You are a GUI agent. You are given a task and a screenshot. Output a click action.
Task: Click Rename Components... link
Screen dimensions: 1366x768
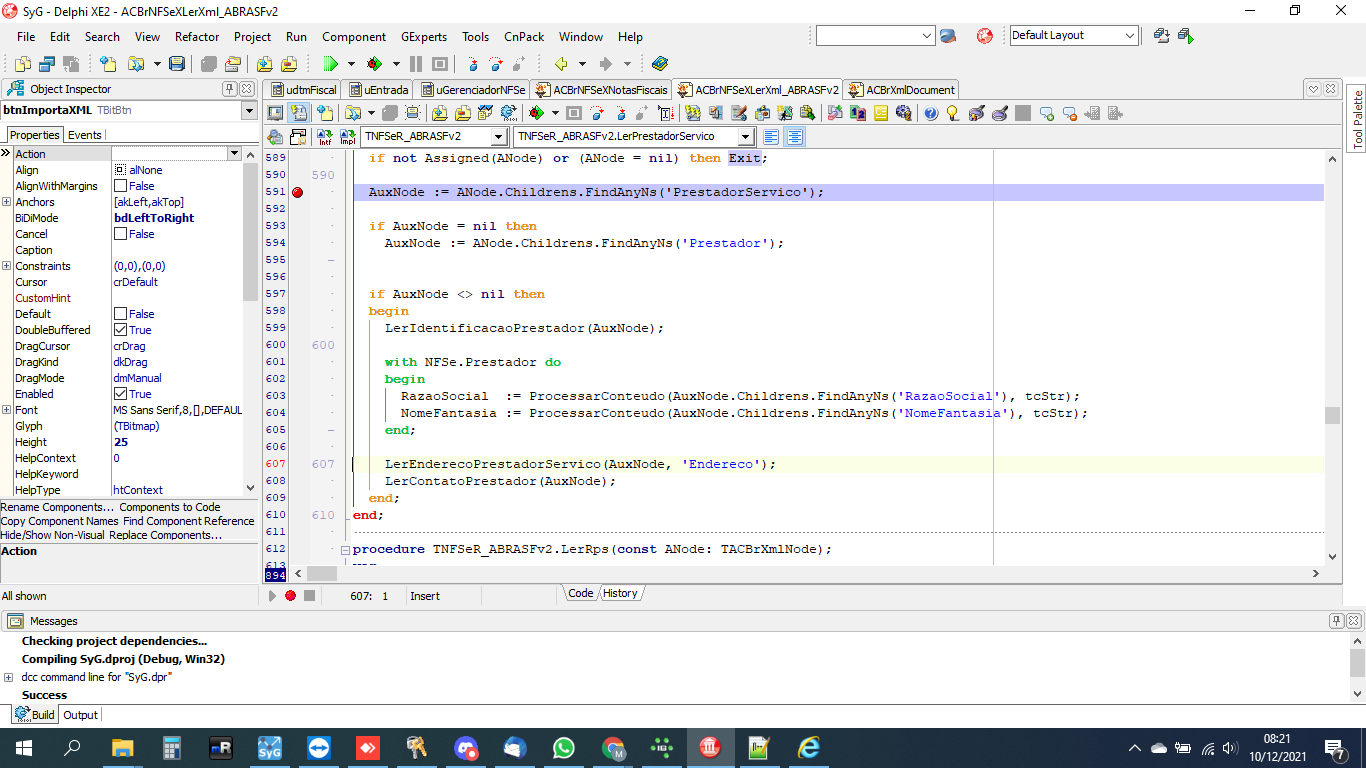coord(57,507)
